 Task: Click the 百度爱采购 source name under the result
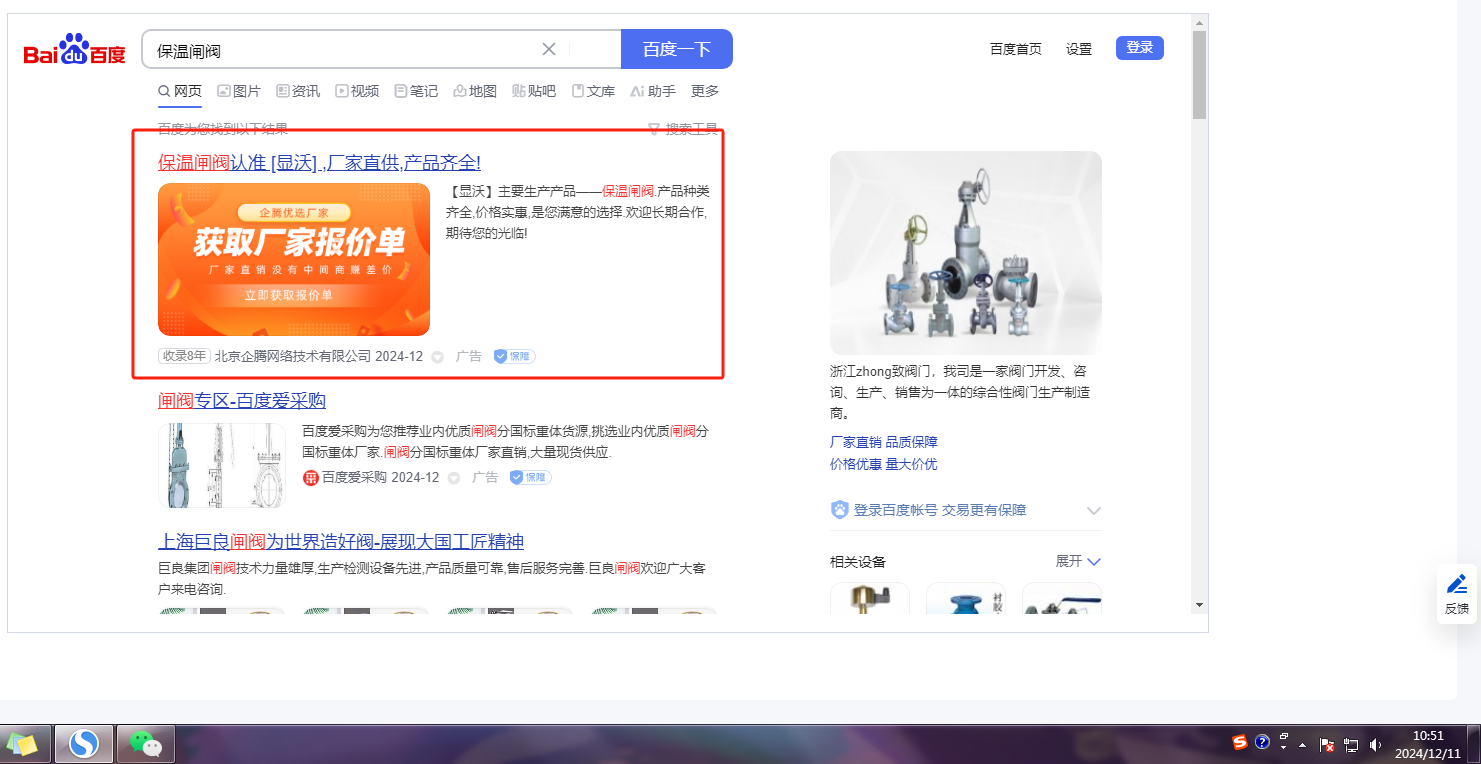[354, 478]
